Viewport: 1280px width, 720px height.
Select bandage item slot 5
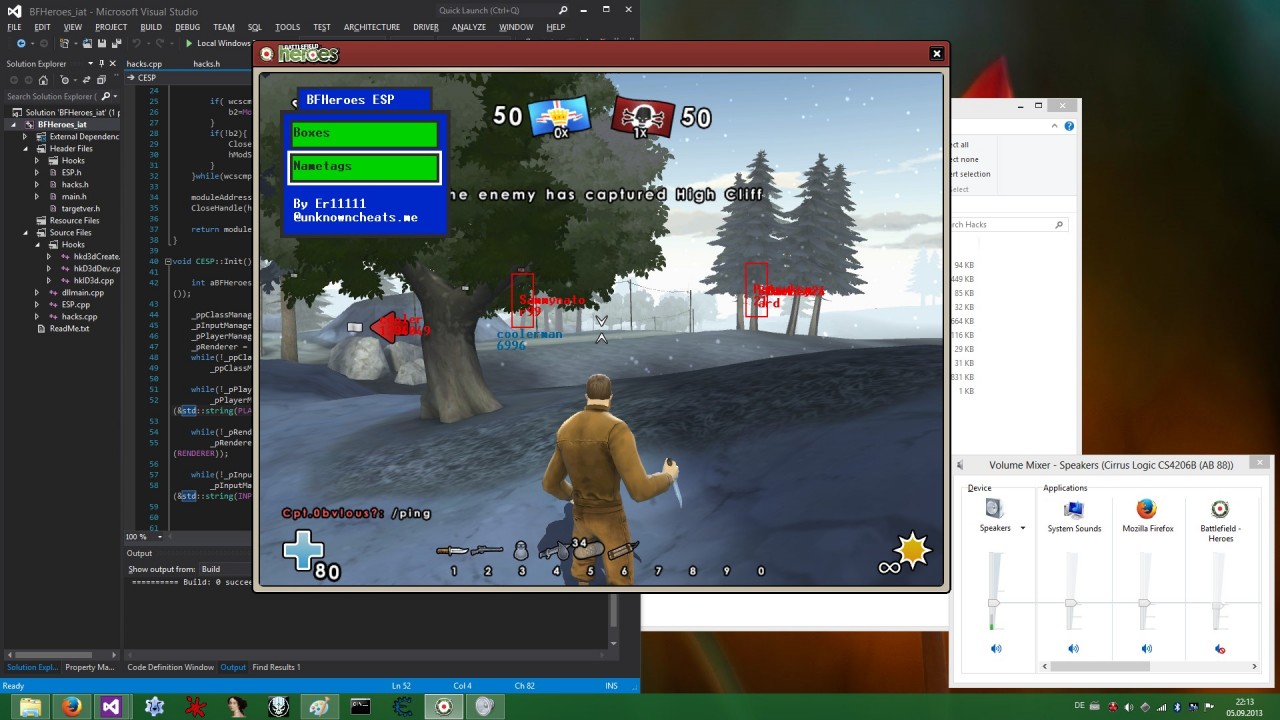589,550
